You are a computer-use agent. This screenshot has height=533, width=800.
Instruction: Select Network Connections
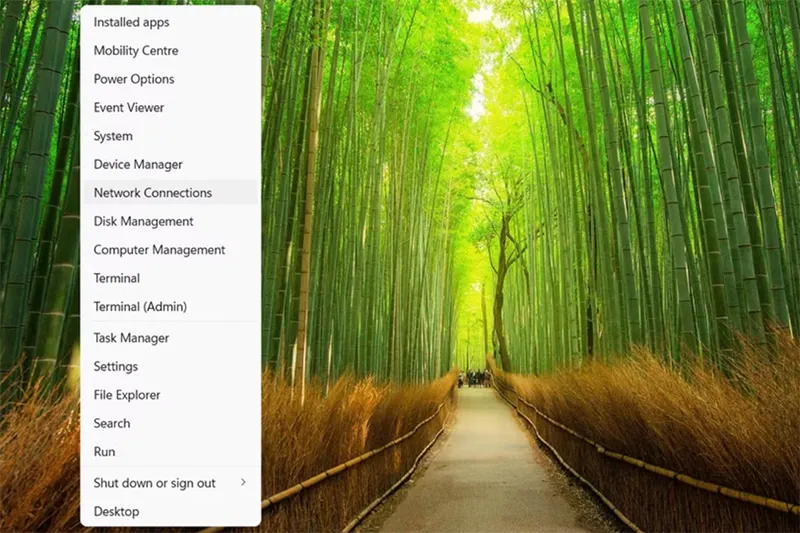(x=170, y=192)
